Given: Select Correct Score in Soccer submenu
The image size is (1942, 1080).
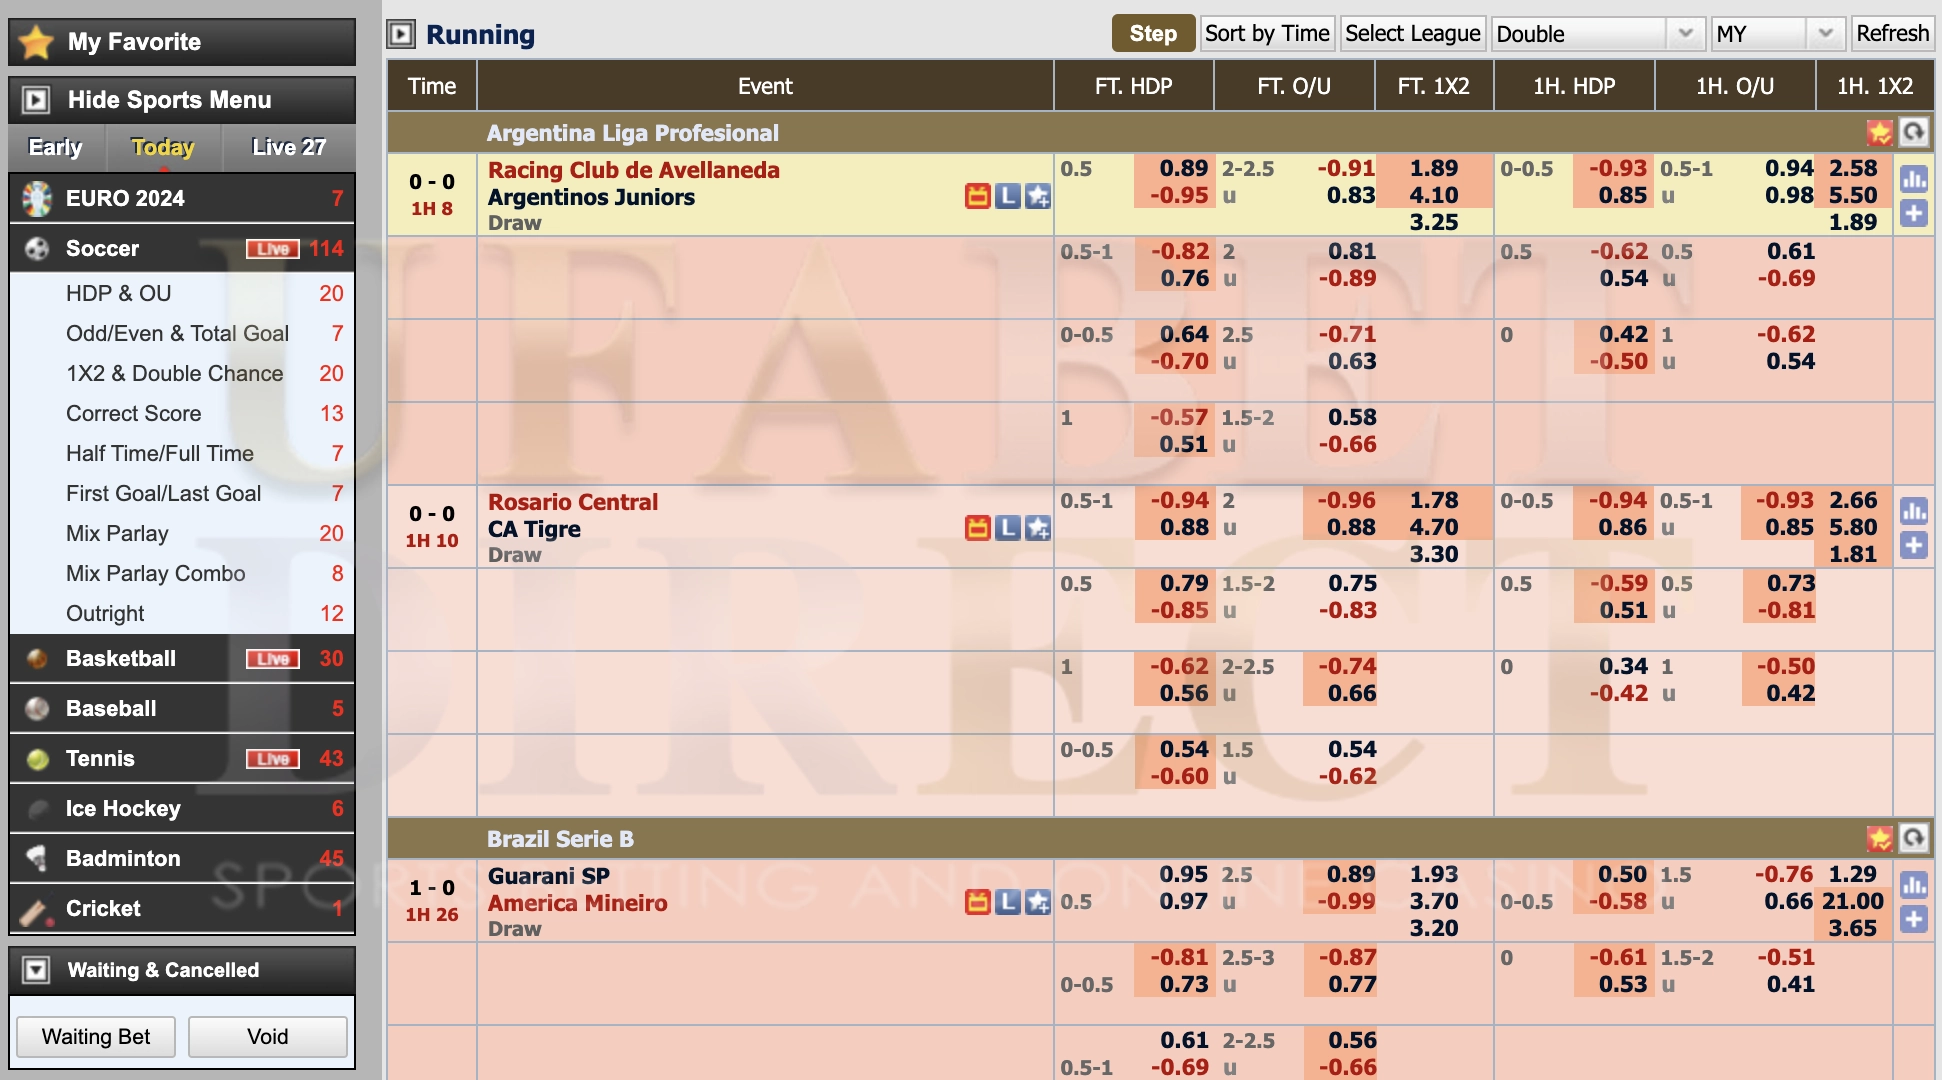Looking at the screenshot, I should (x=134, y=413).
